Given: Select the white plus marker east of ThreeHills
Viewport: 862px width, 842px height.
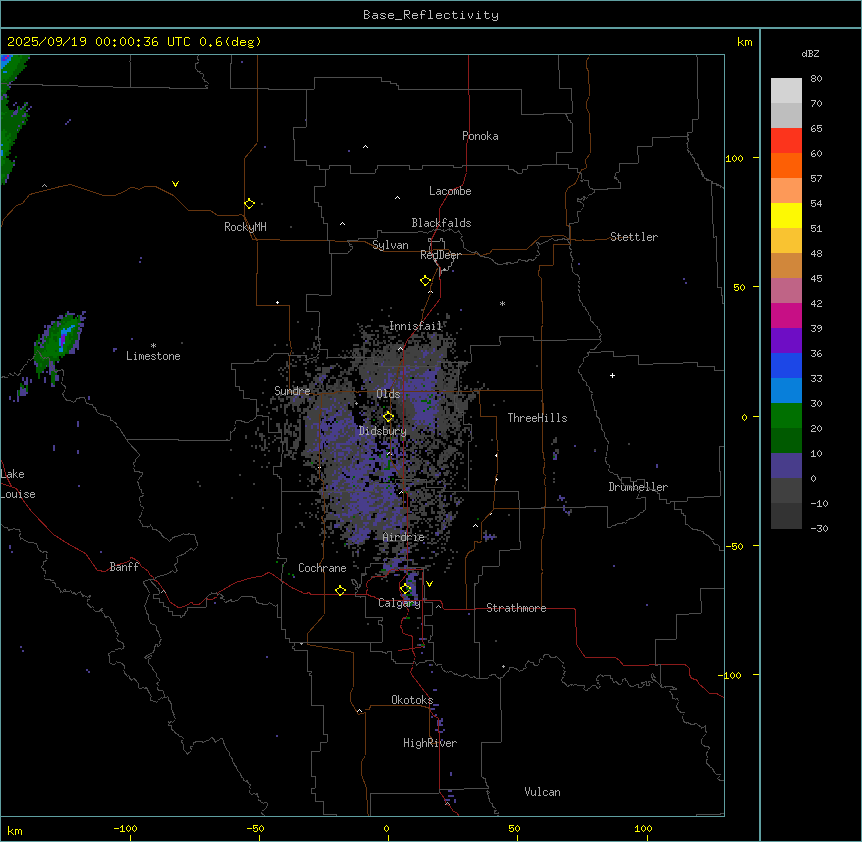Looking at the screenshot, I should coord(612,375).
